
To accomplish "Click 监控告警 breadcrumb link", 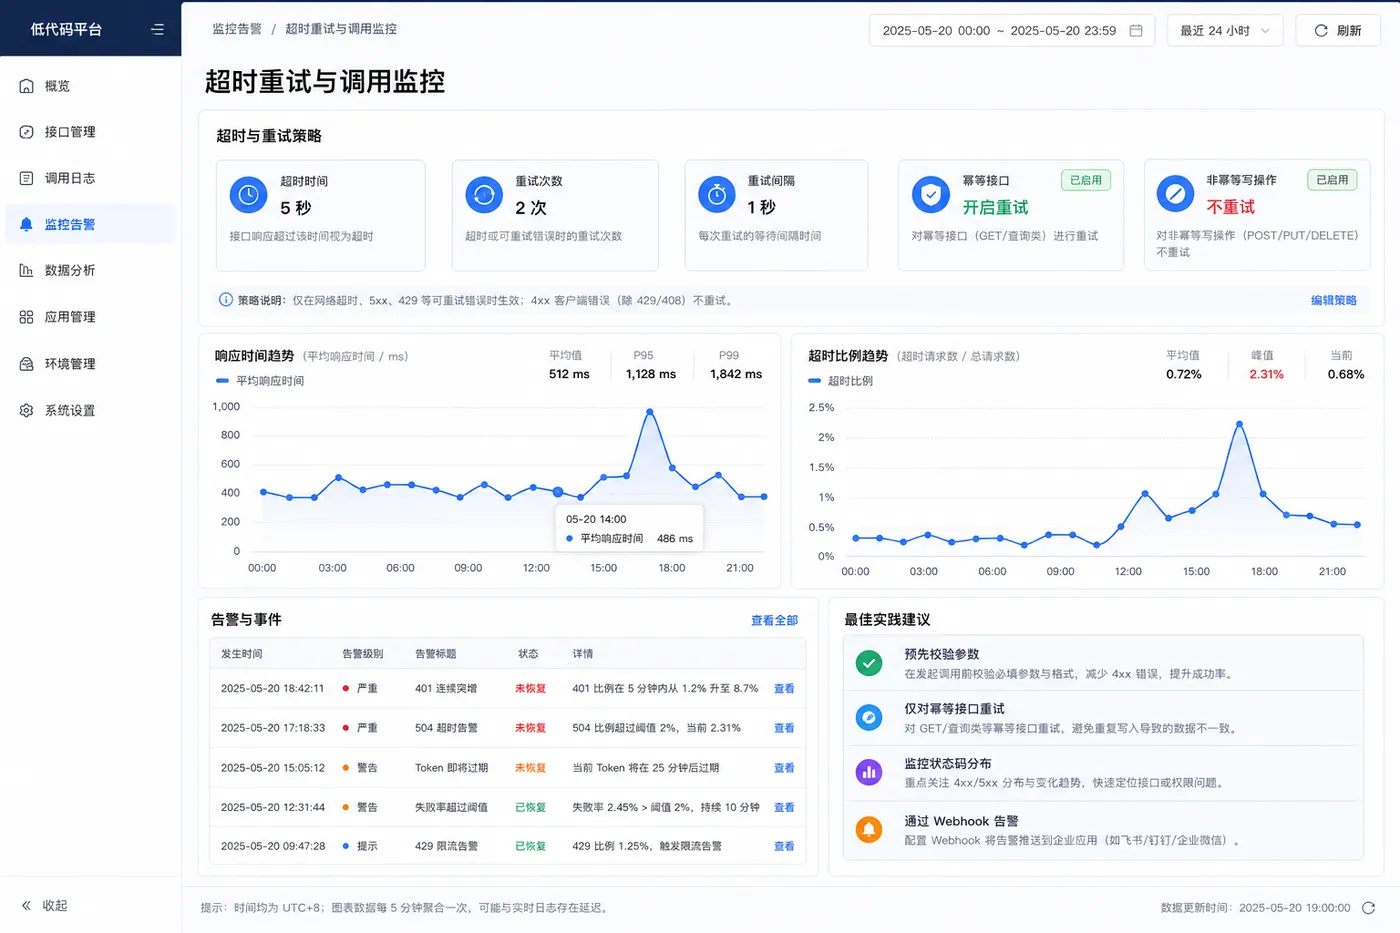I will [x=237, y=29].
